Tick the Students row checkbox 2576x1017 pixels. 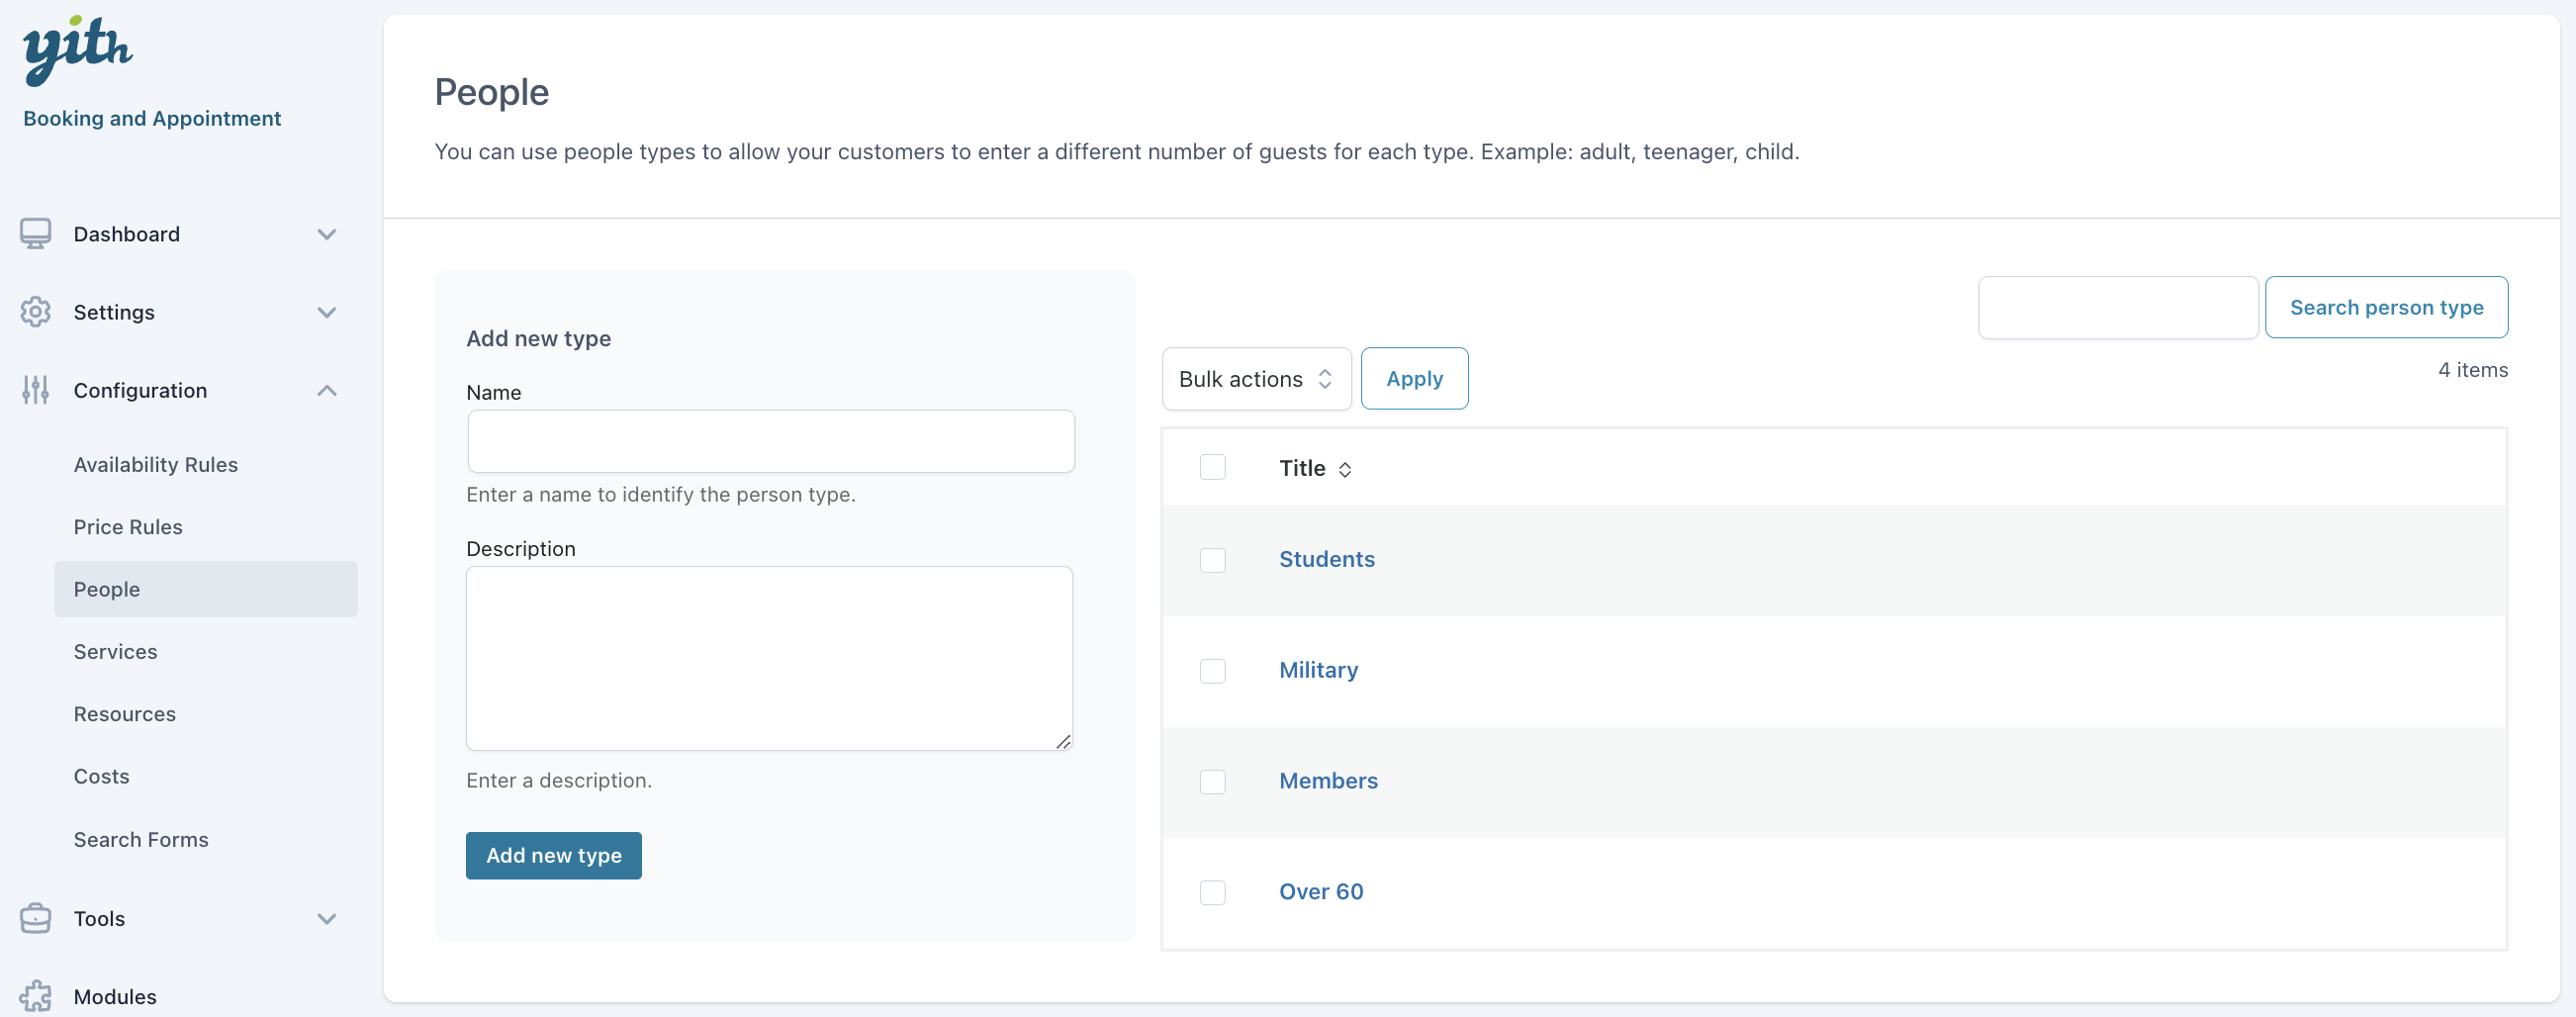coord(1212,560)
